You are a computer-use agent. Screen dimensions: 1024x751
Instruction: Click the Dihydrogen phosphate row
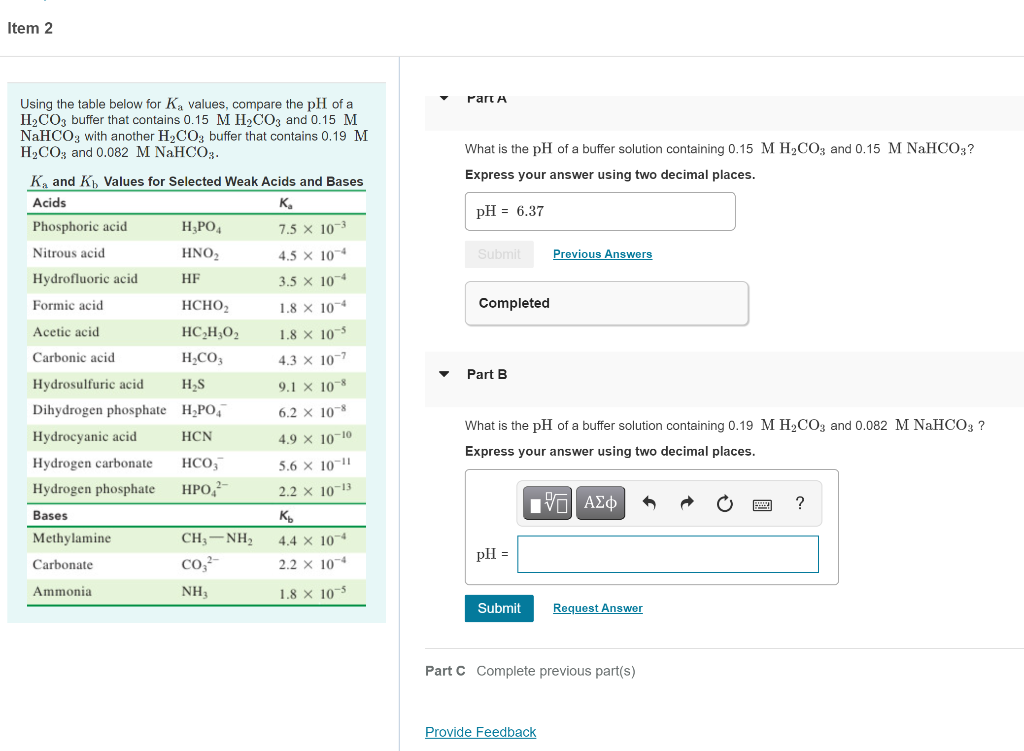[197, 411]
